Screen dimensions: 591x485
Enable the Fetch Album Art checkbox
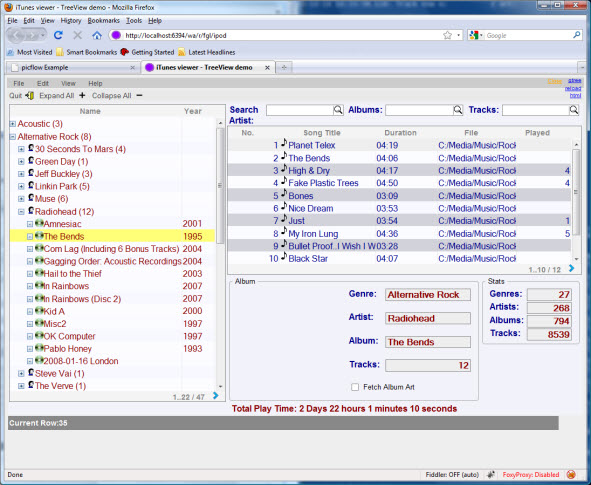[355, 387]
